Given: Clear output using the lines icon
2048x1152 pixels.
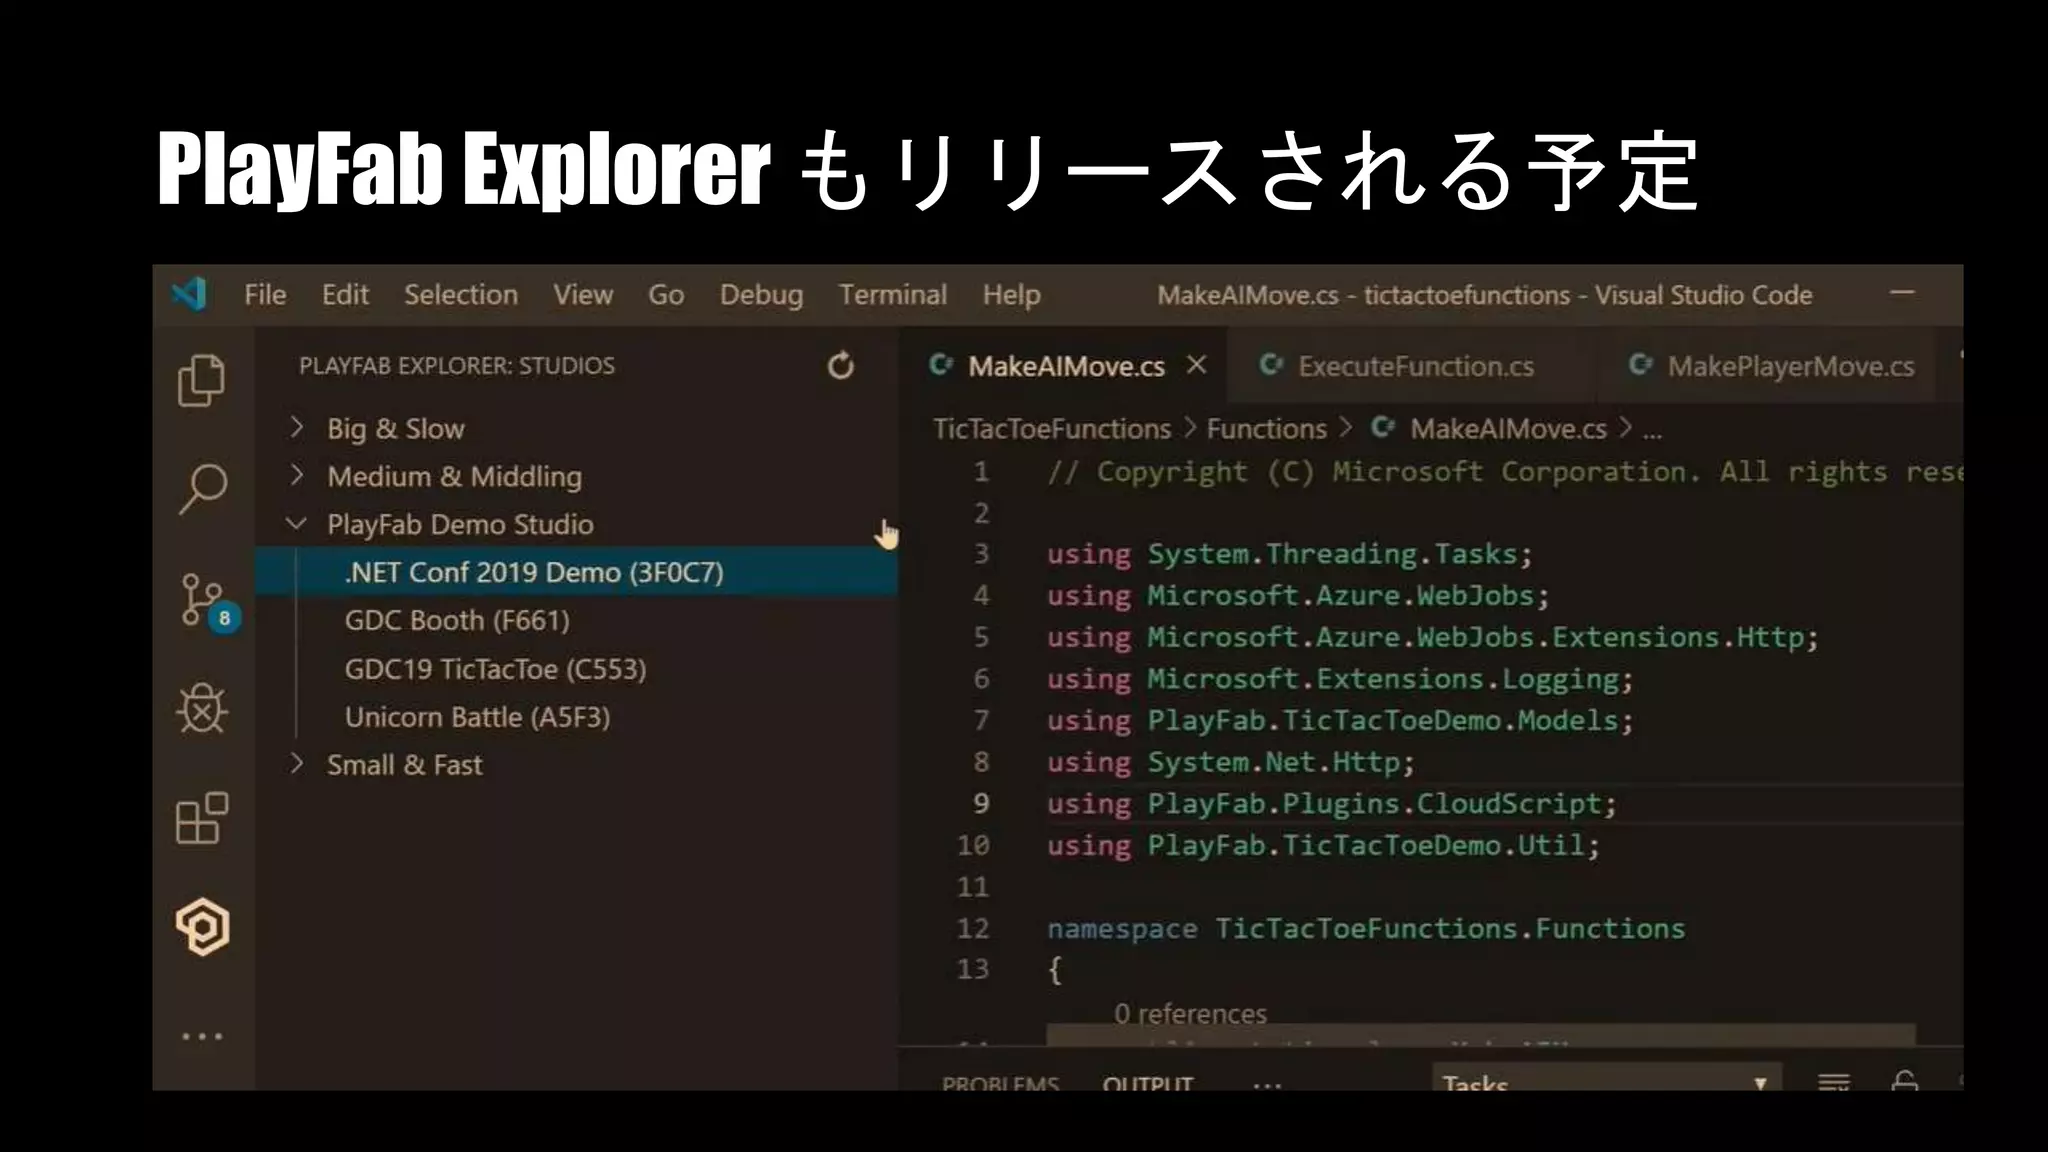Looking at the screenshot, I should click(x=1834, y=1082).
